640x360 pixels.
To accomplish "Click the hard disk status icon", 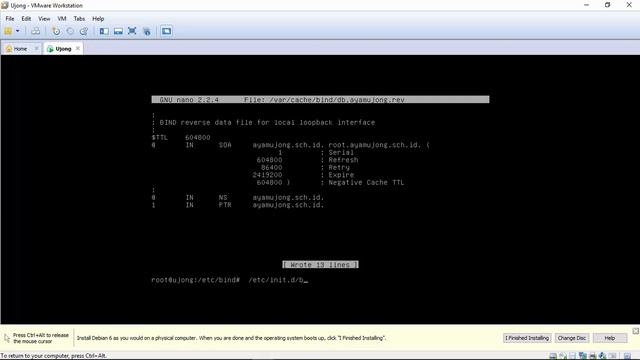I will click(x=553, y=356).
